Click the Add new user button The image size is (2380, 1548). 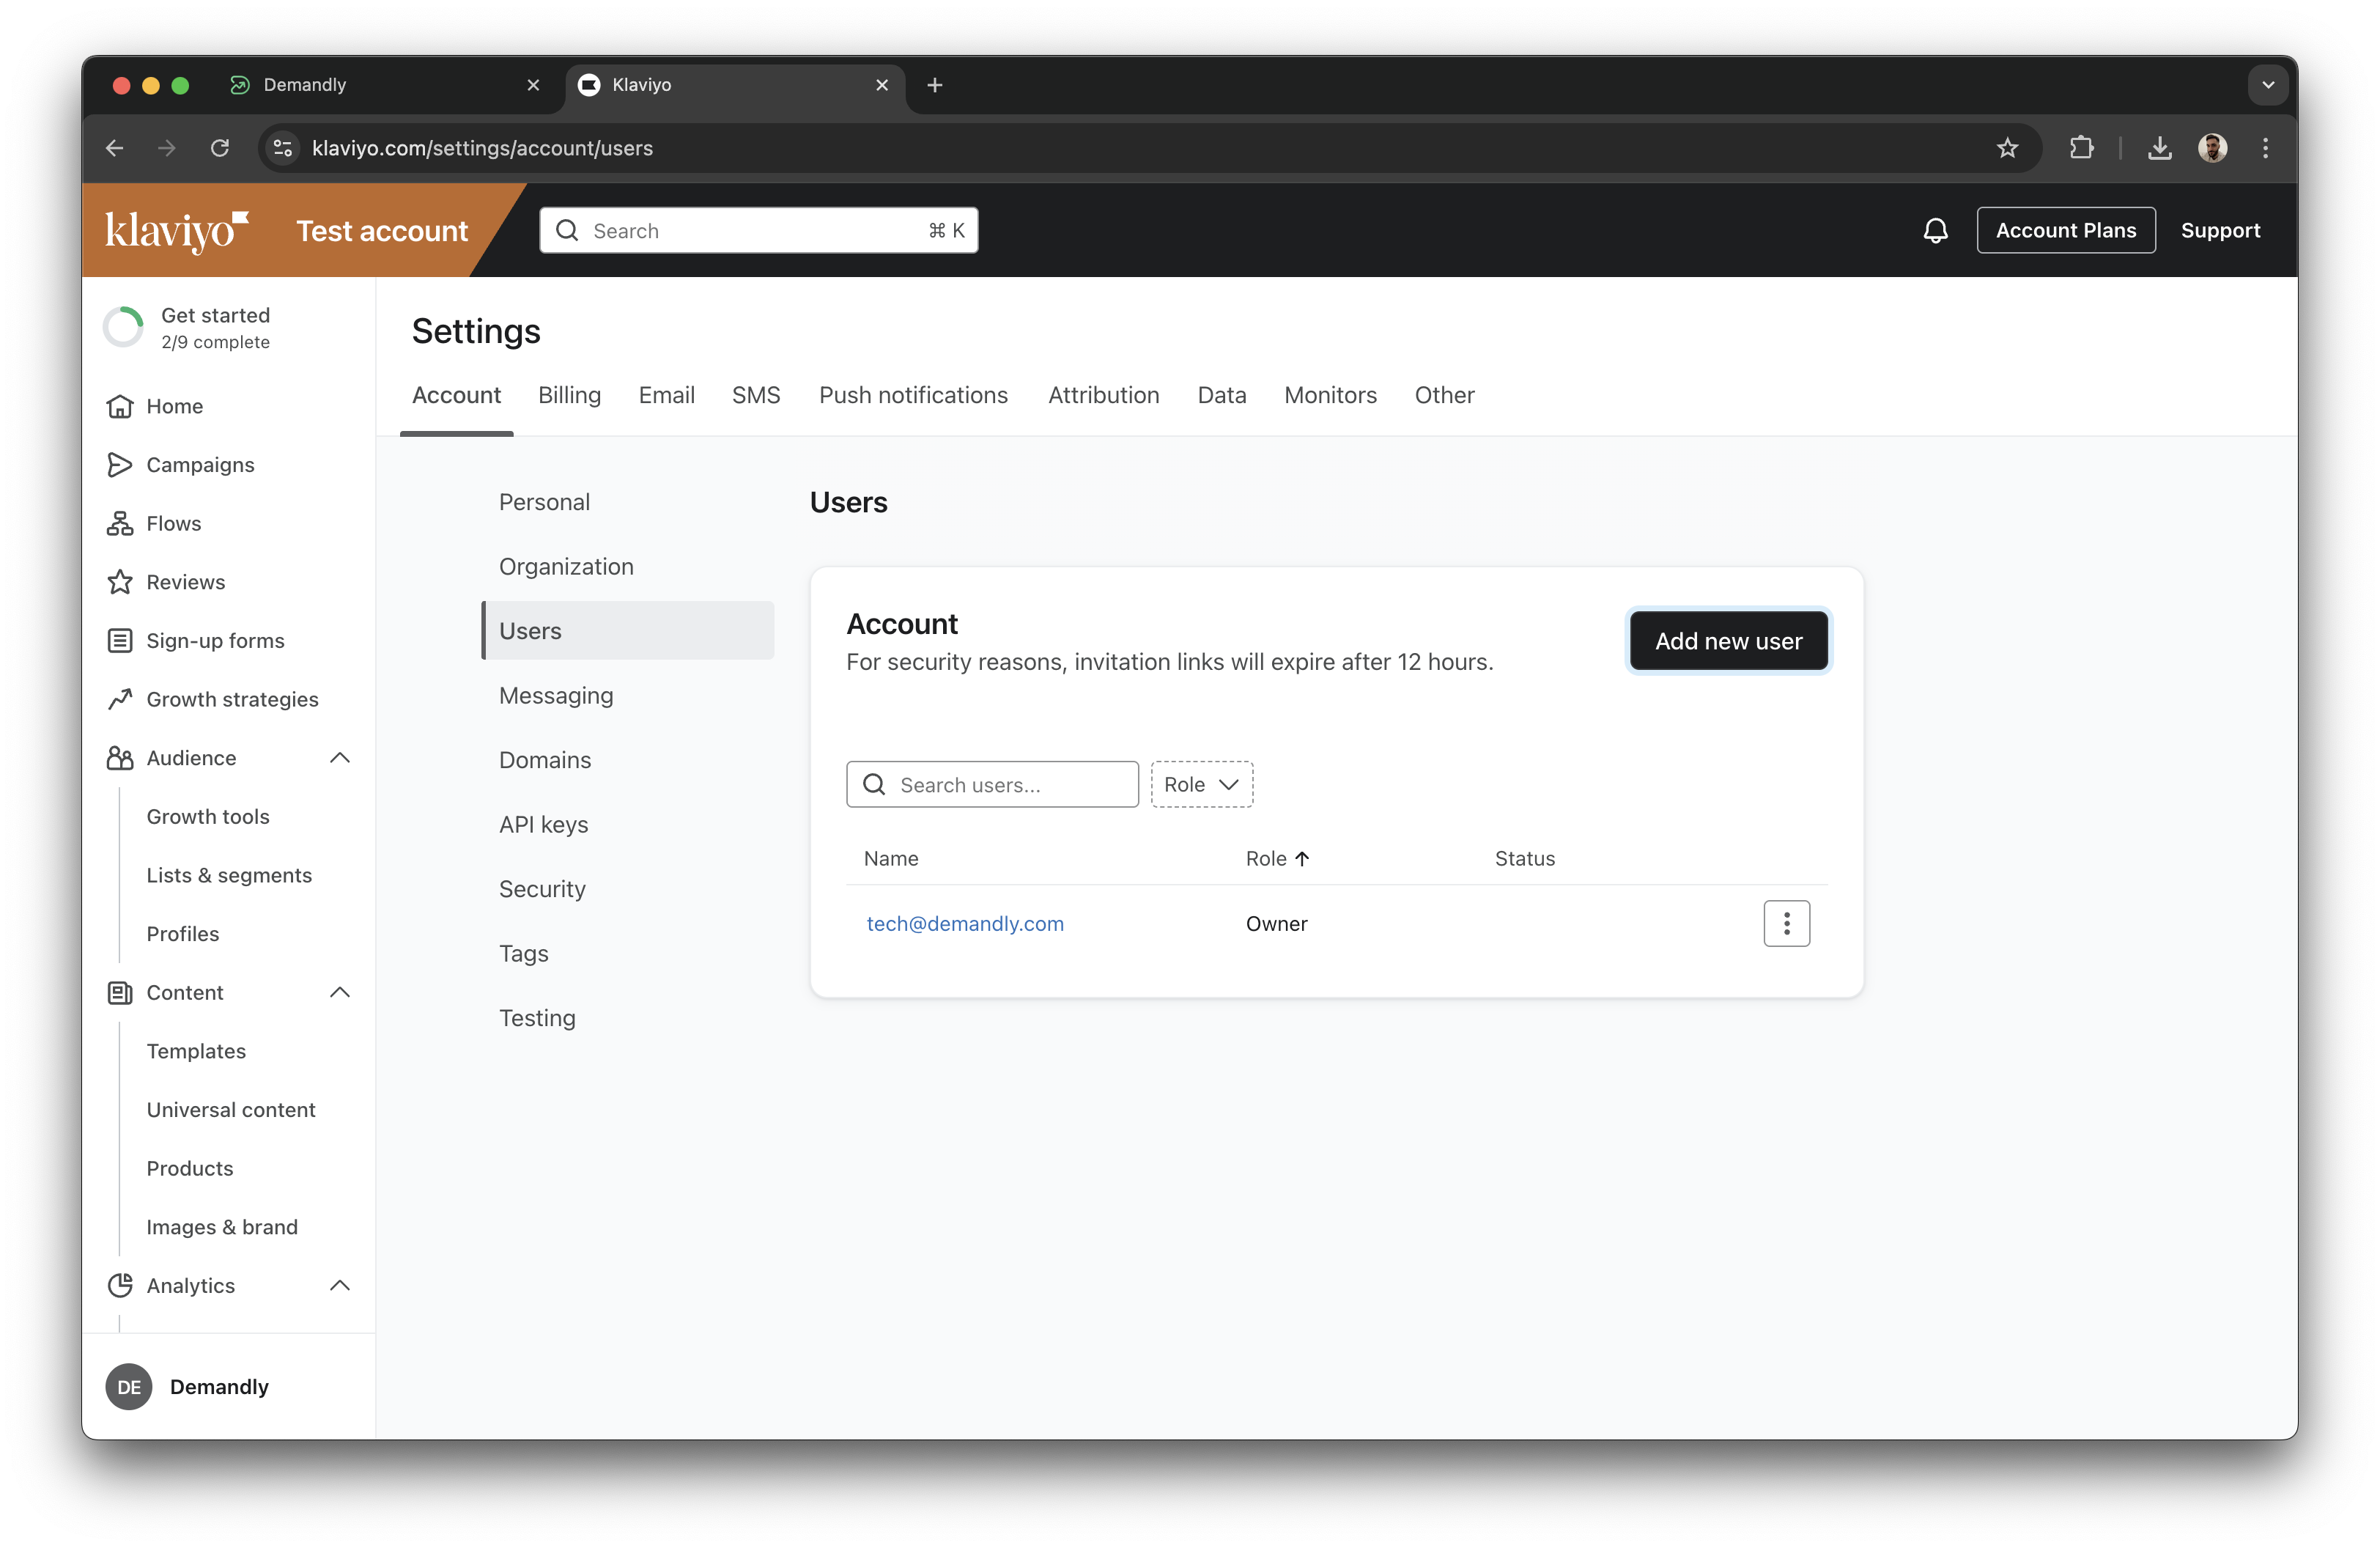[1727, 641]
